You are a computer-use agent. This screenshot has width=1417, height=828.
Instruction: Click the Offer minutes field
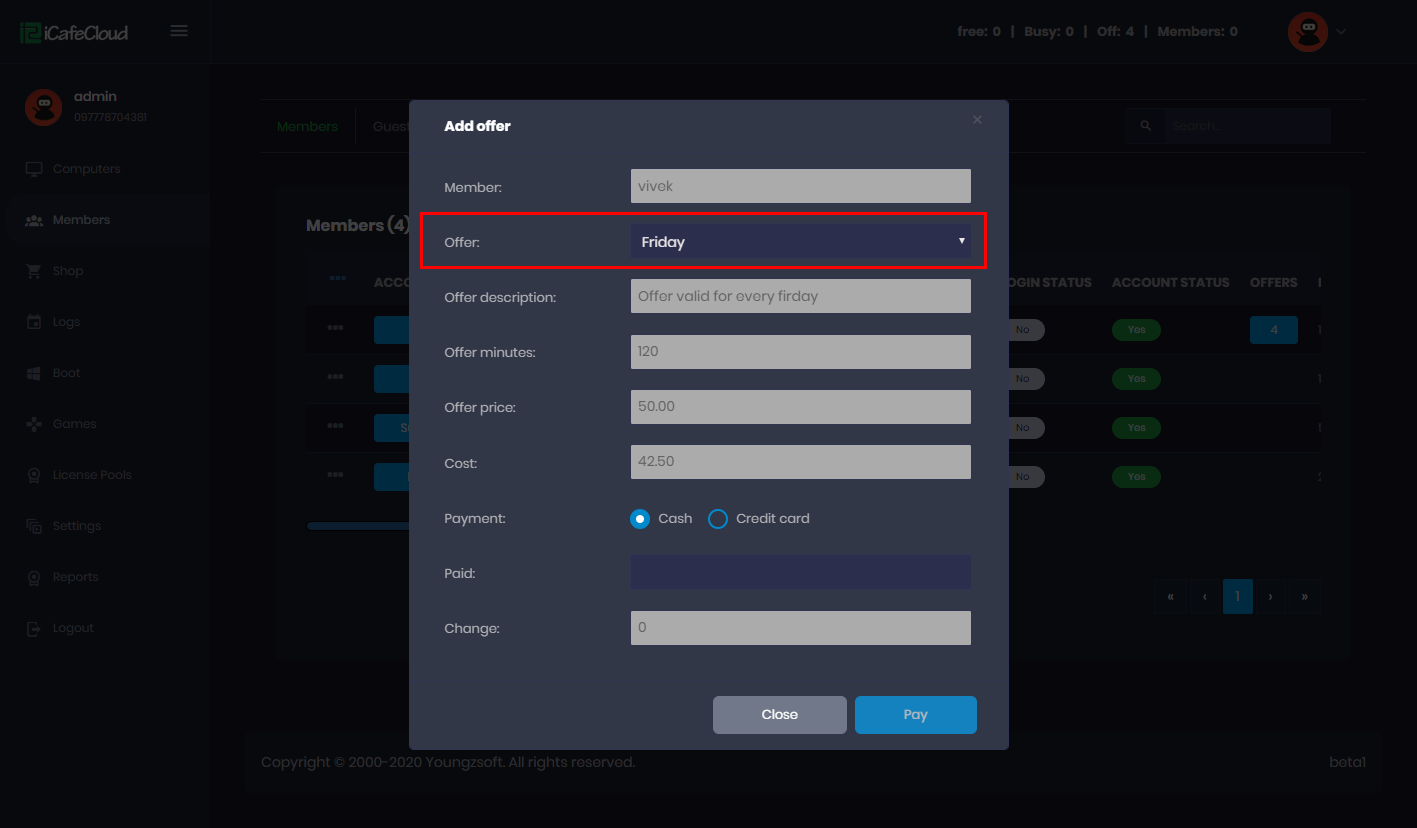pos(800,352)
